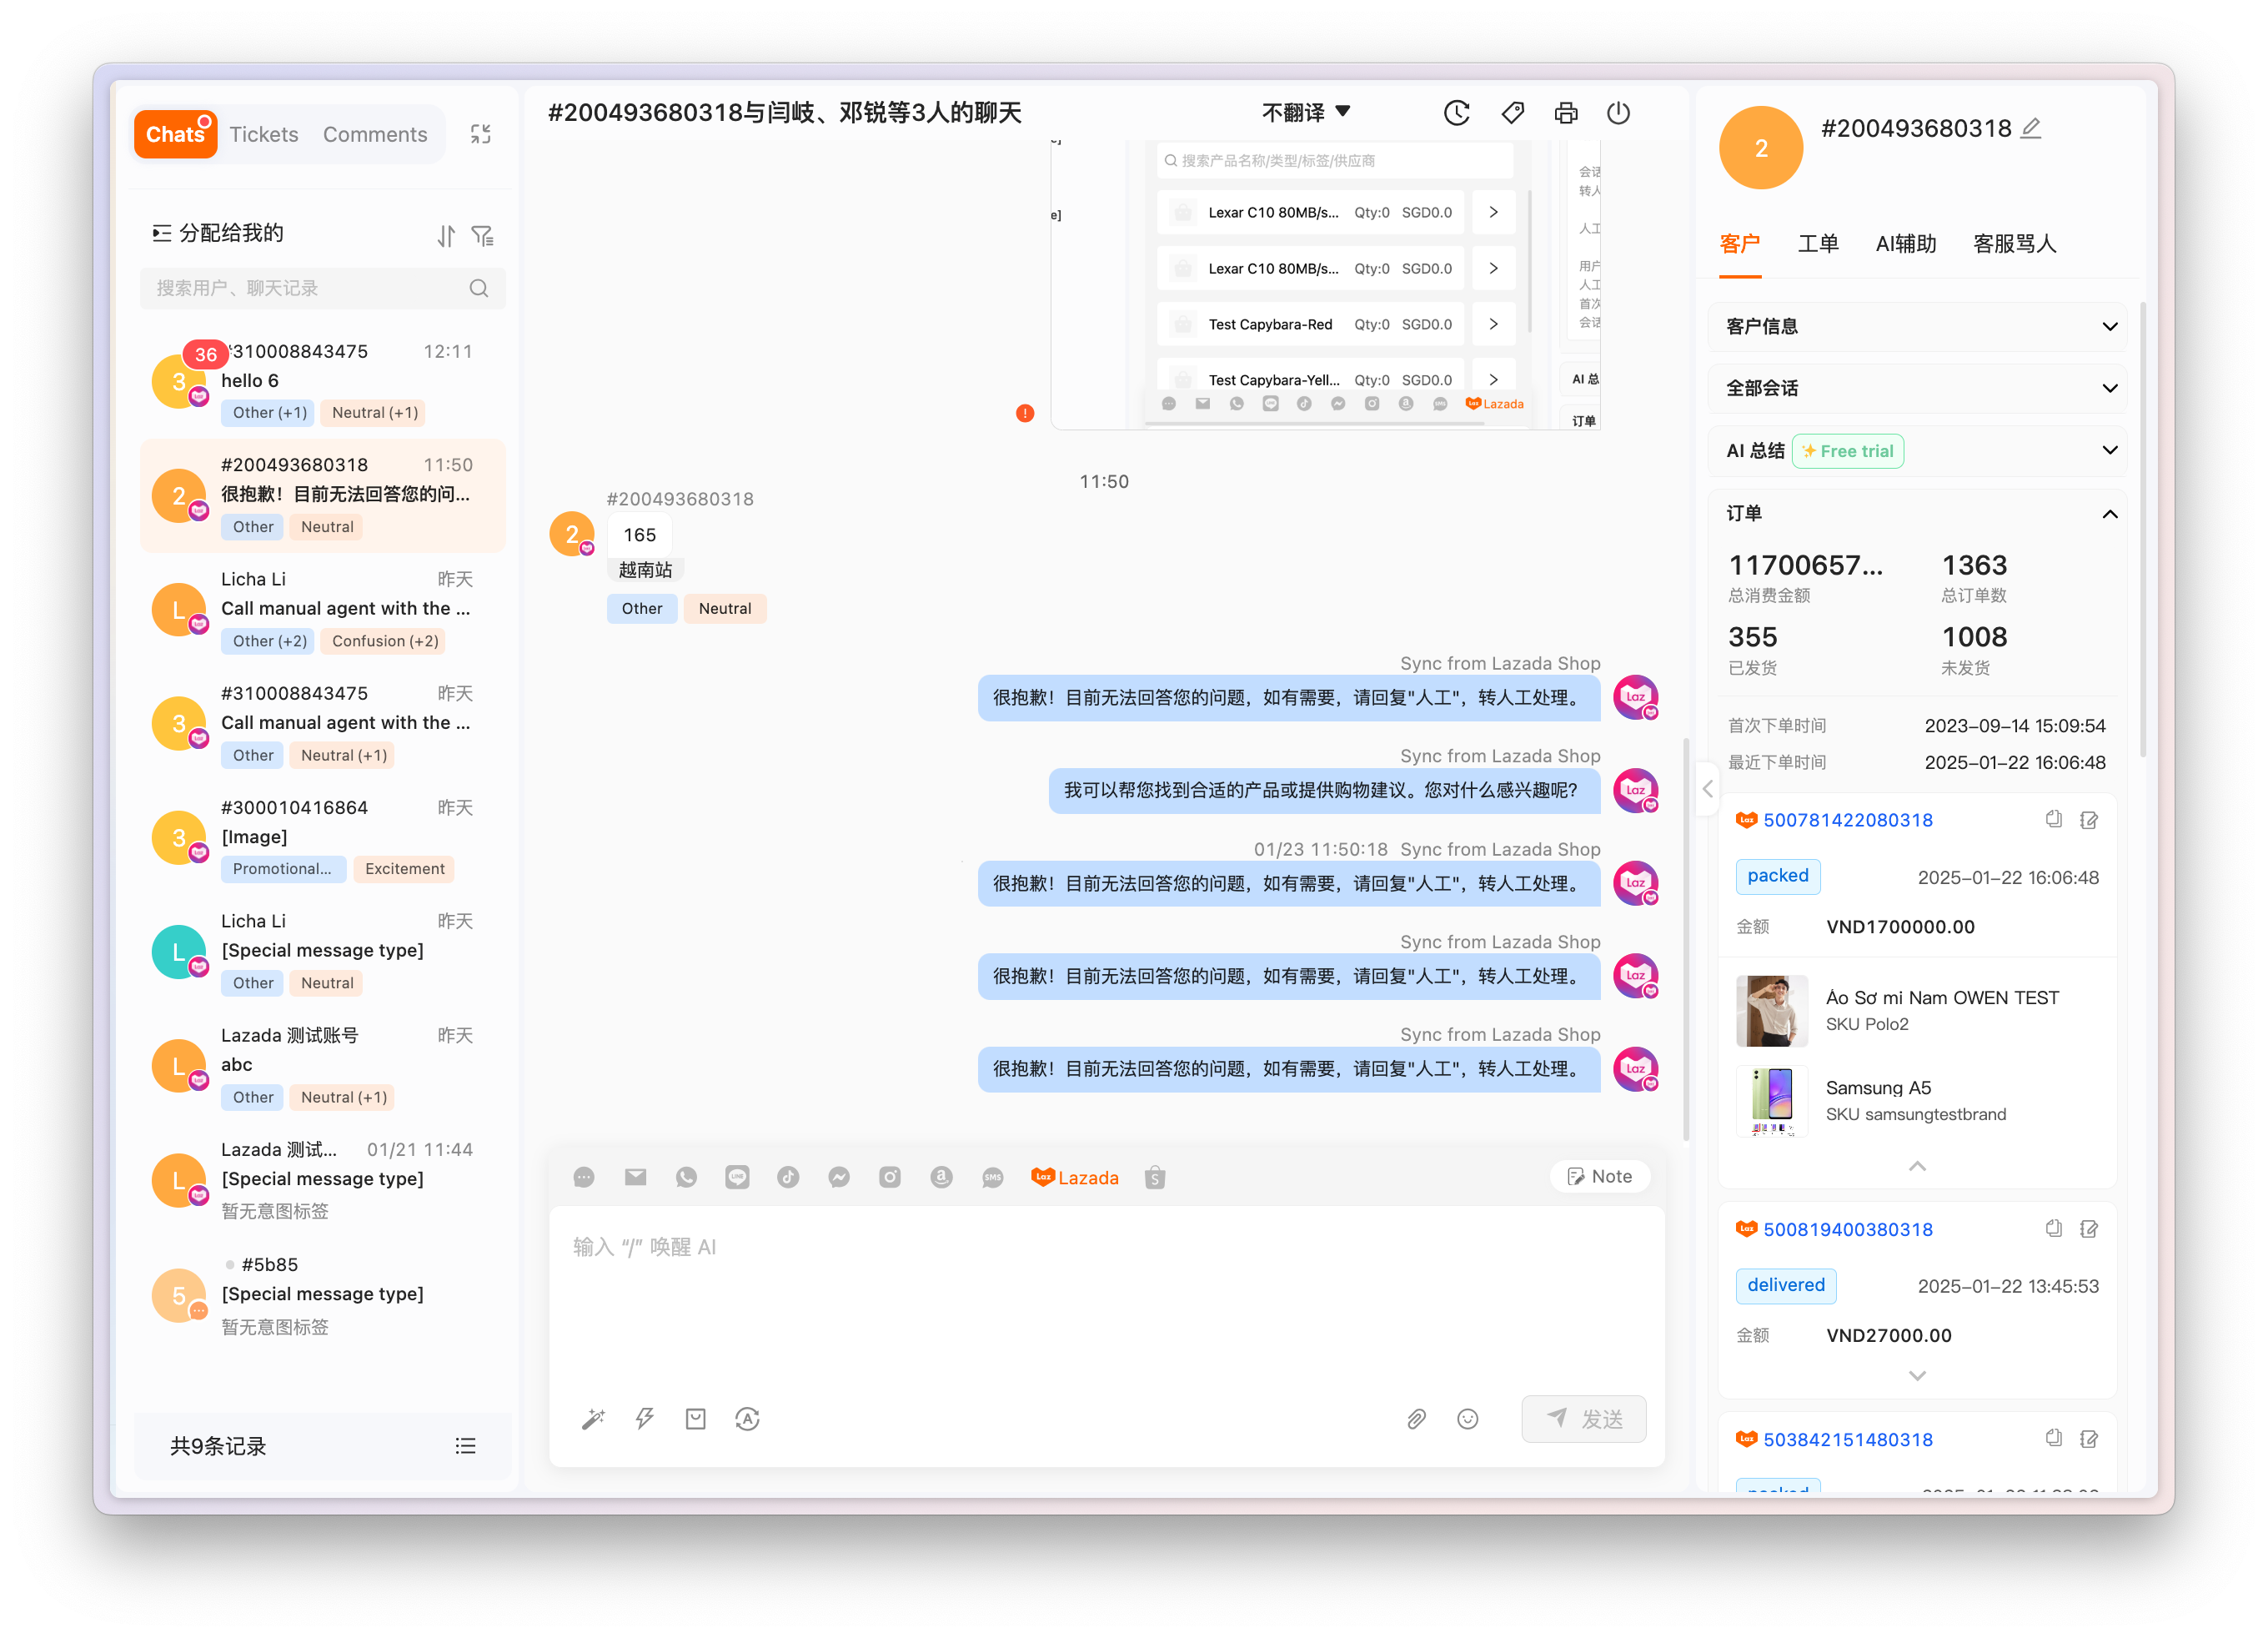The width and height of the screenshot is (2268, 1638).
Task: Edit customer name #200493680318 pencil icon
Action: click(2030, 128)
